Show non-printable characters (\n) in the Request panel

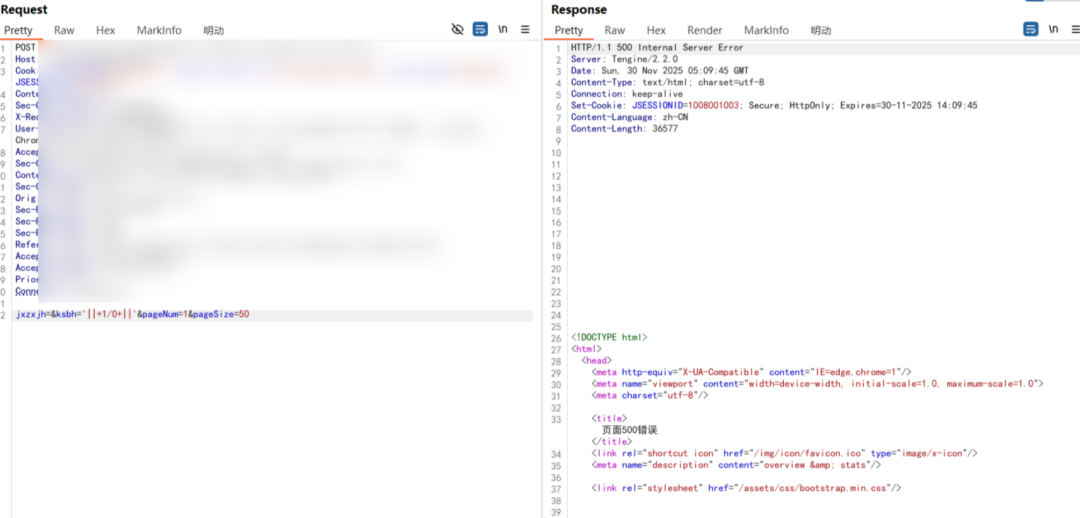click(x=503, y=30)
